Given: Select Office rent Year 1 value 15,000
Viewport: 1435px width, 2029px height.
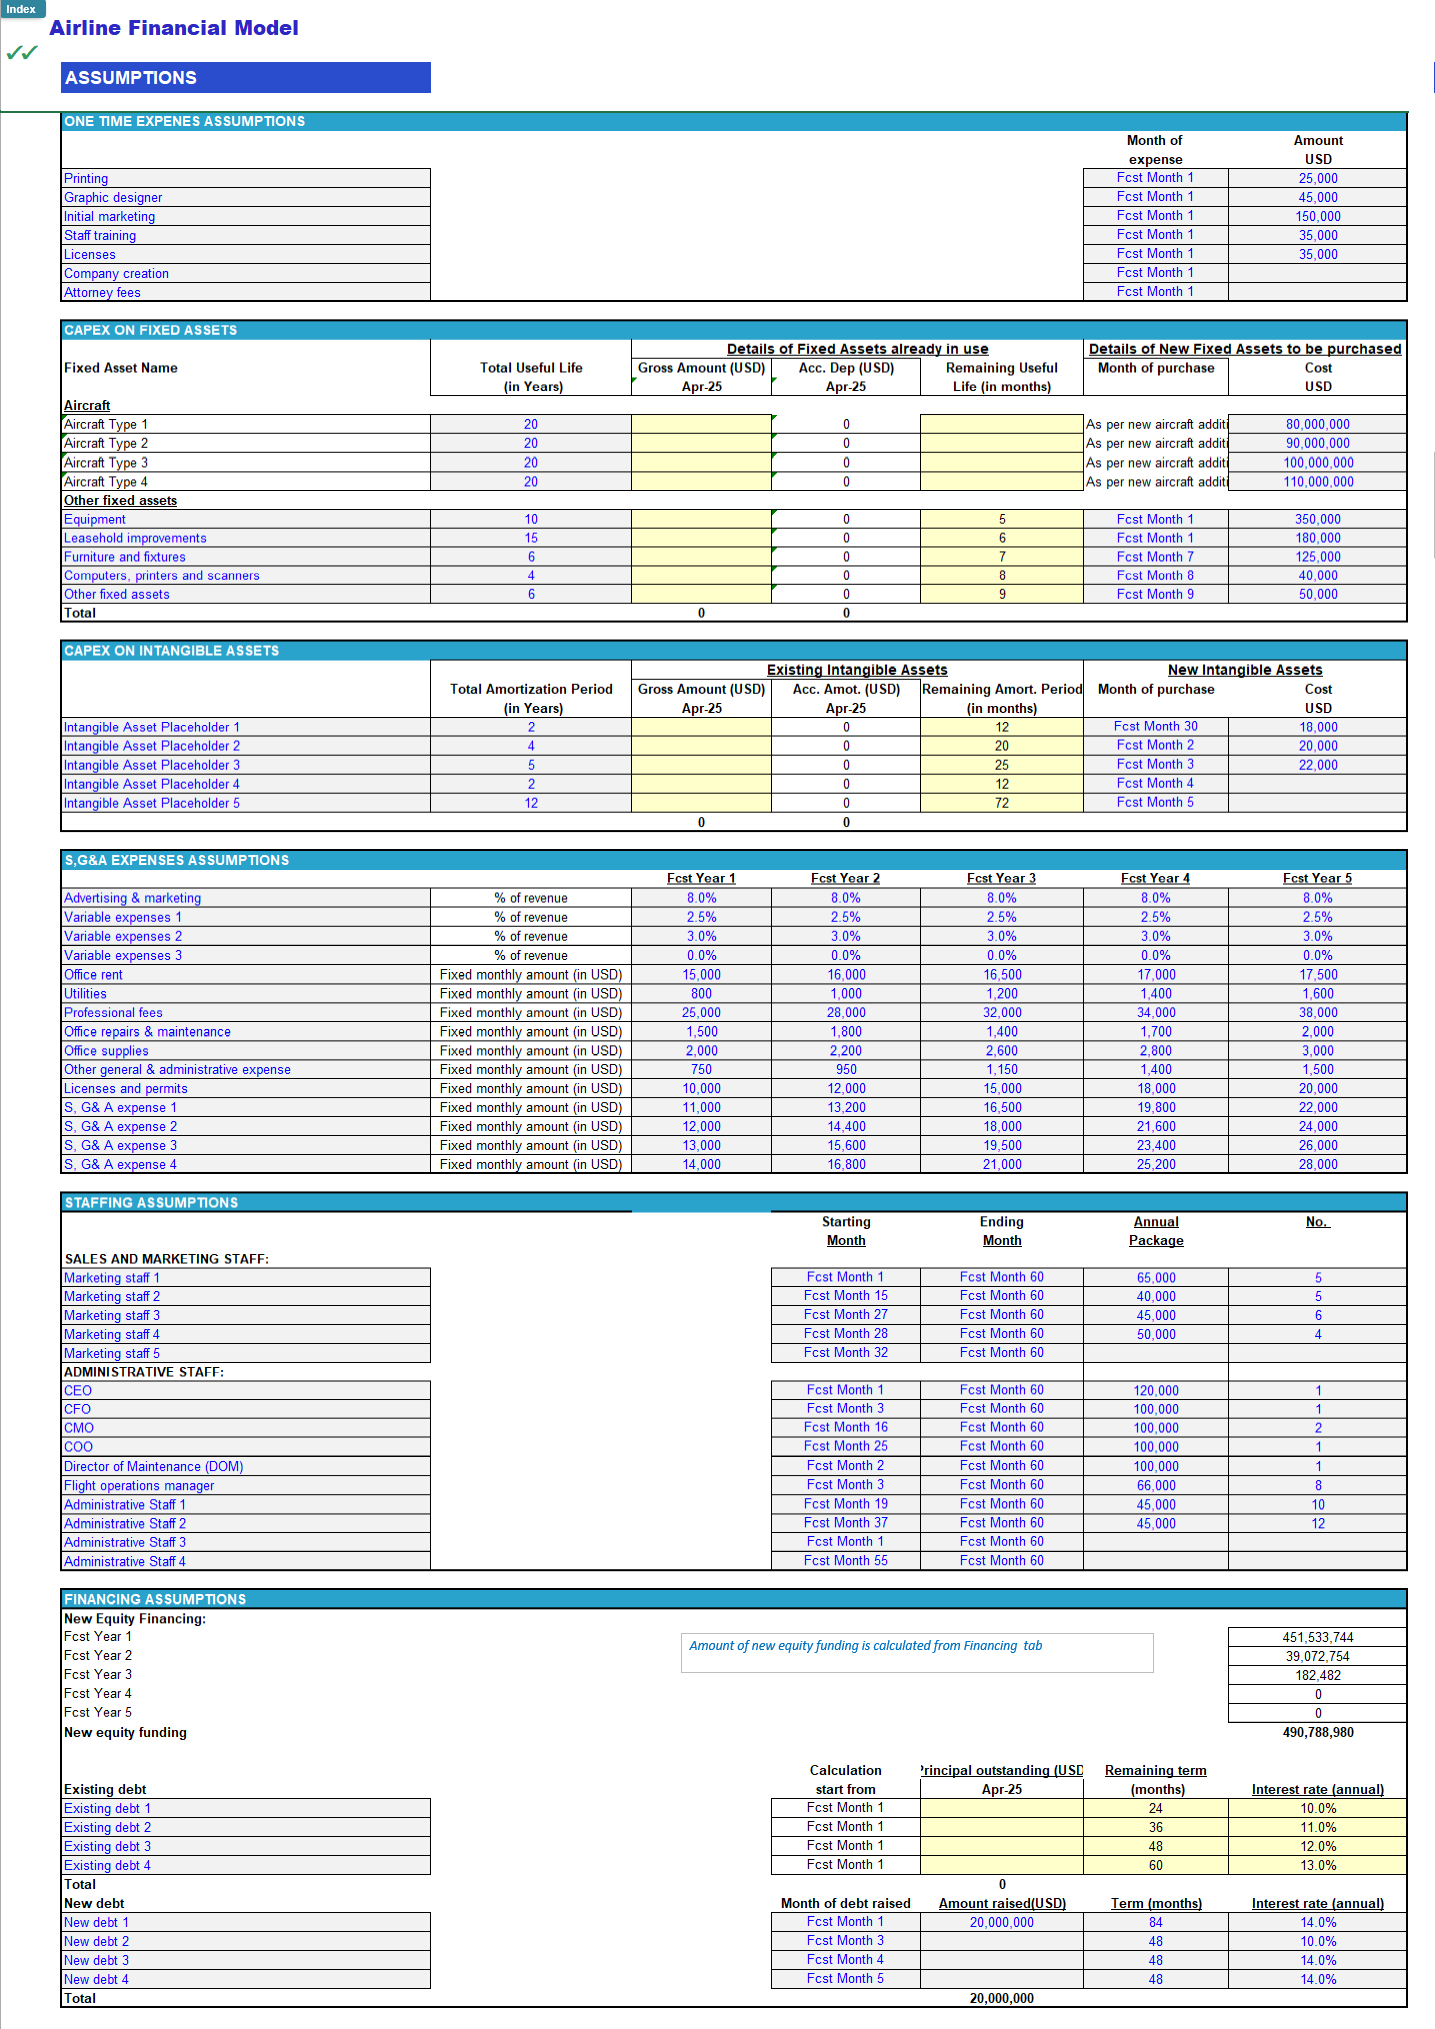Looking at the screenshot, I should click(701, 975).
